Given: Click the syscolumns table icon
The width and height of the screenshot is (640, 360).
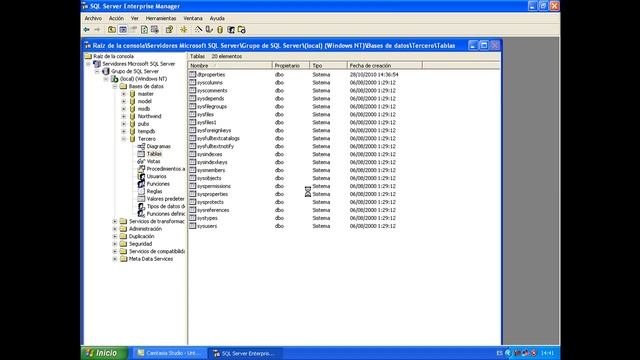Looking at the screenshot, I should 193,82.
